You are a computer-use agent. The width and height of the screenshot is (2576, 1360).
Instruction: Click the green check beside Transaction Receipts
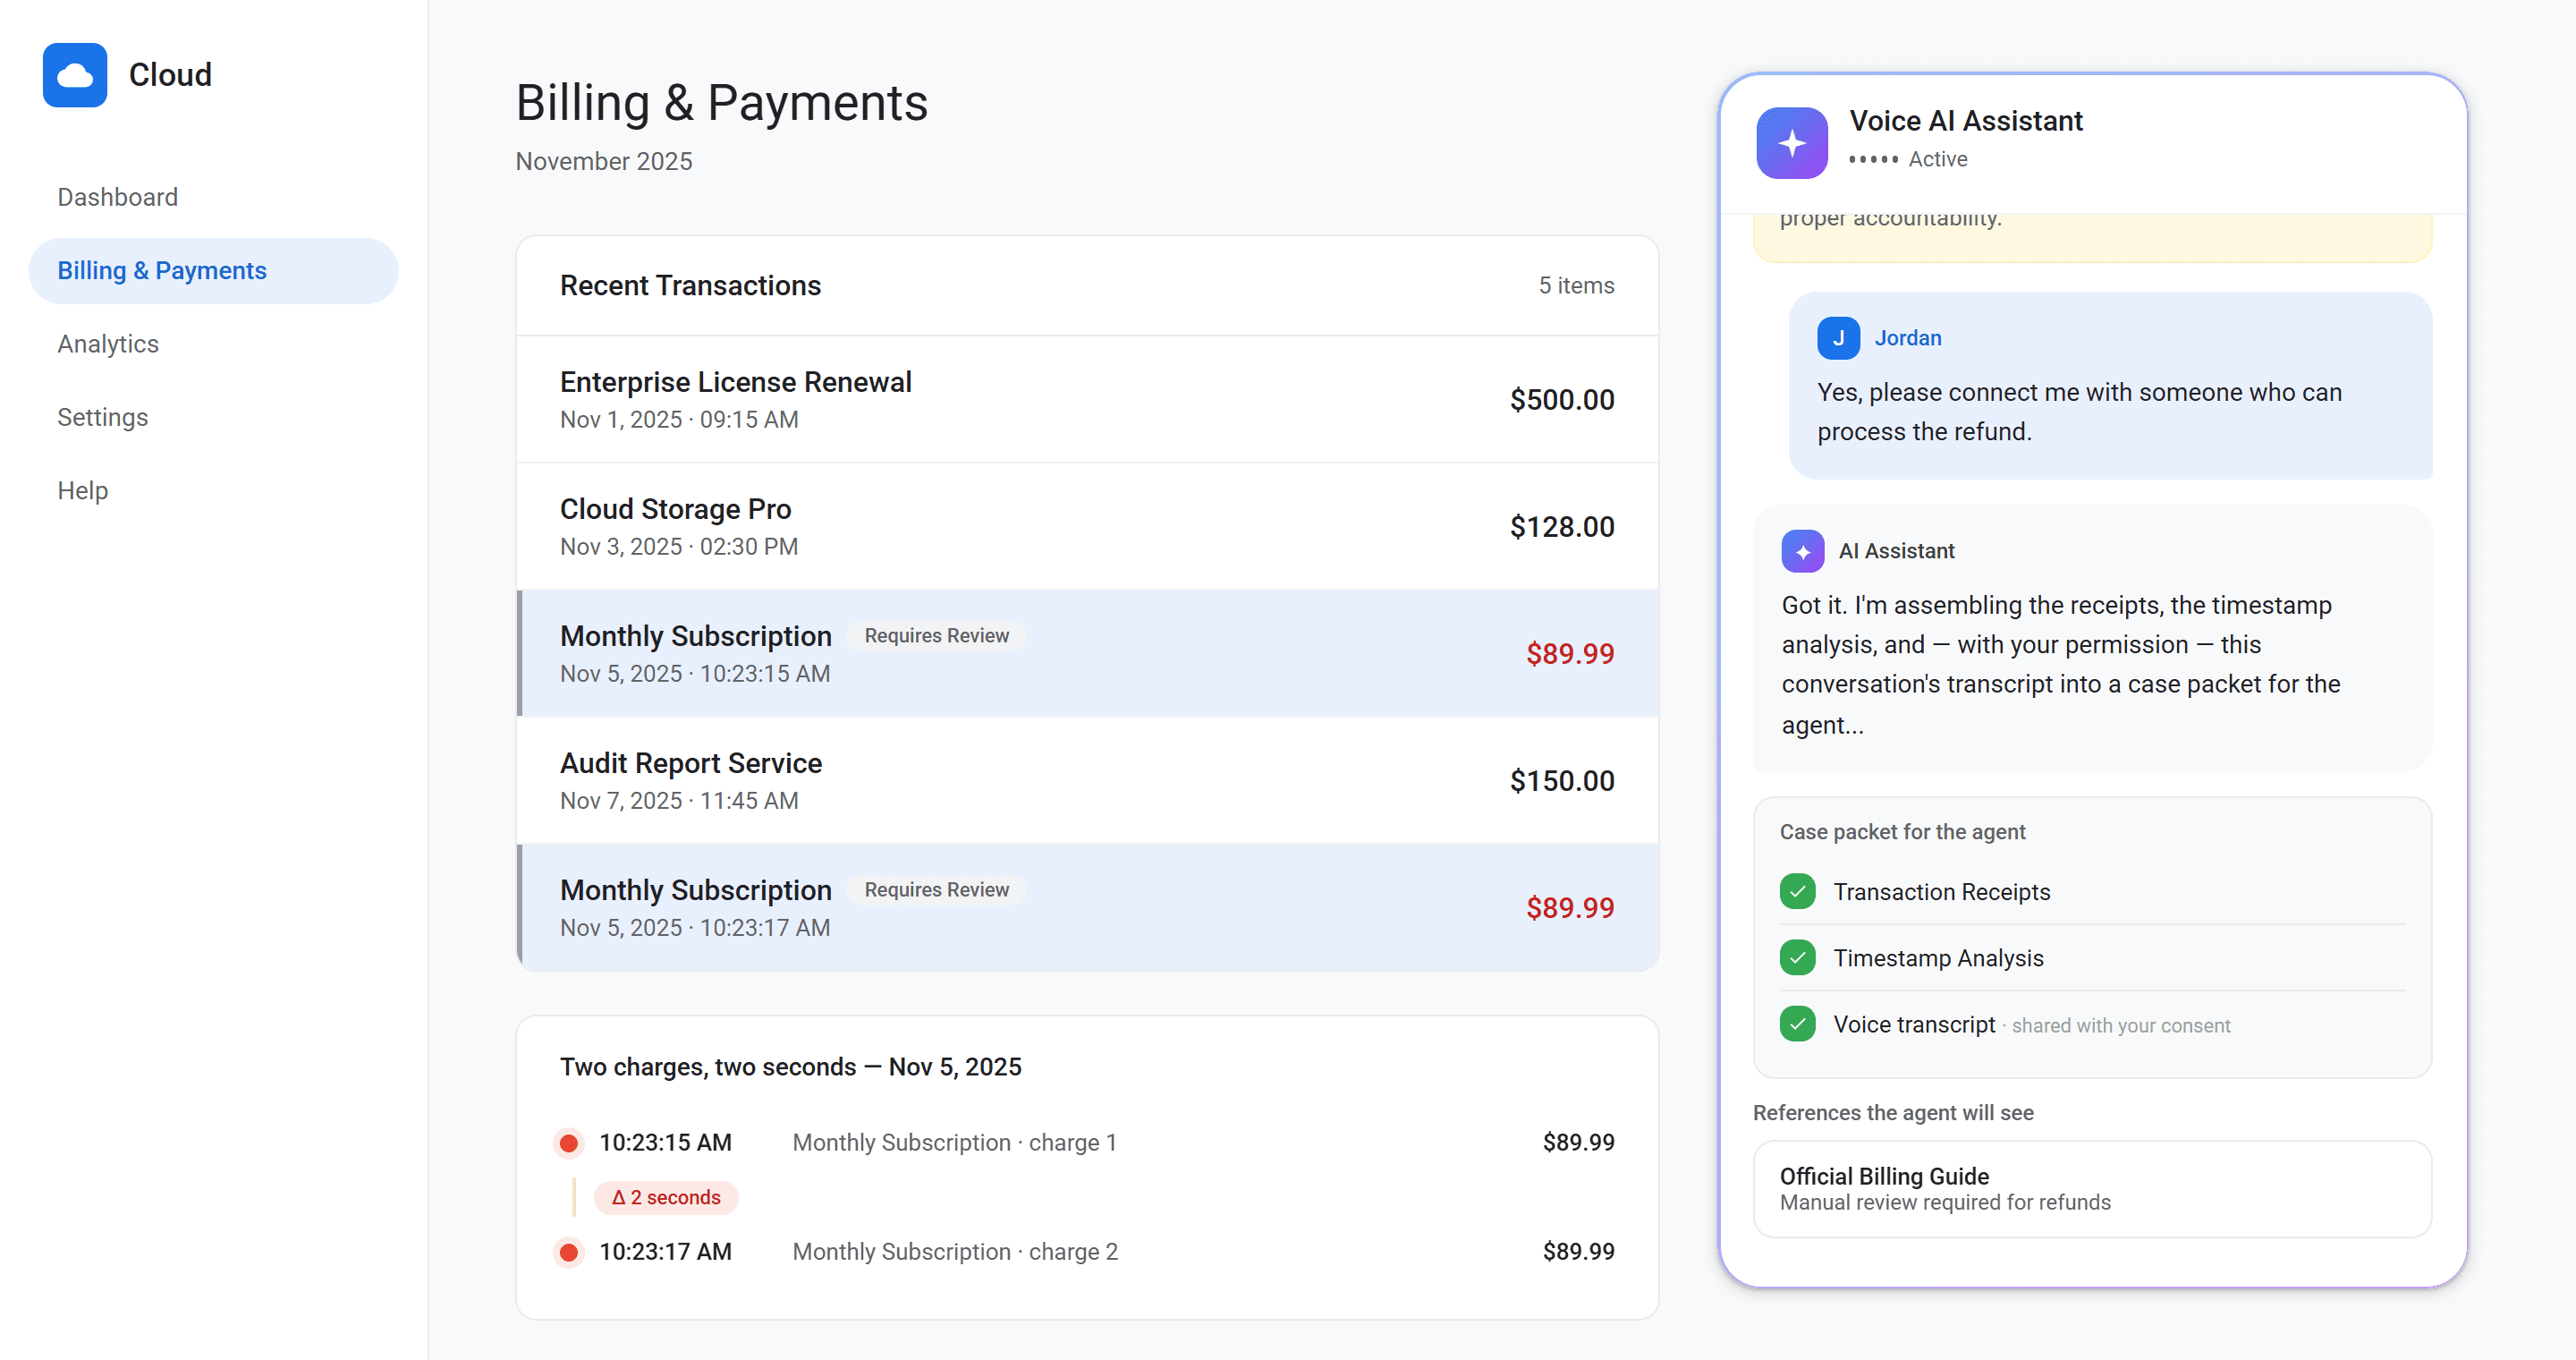point(1798,891)
